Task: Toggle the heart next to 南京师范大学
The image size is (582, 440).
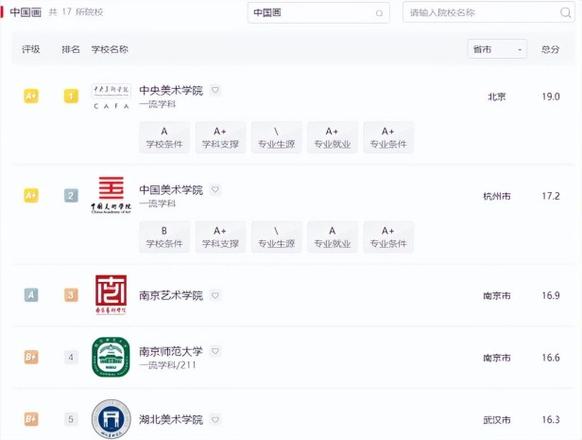Action: [x=215, y=351]
